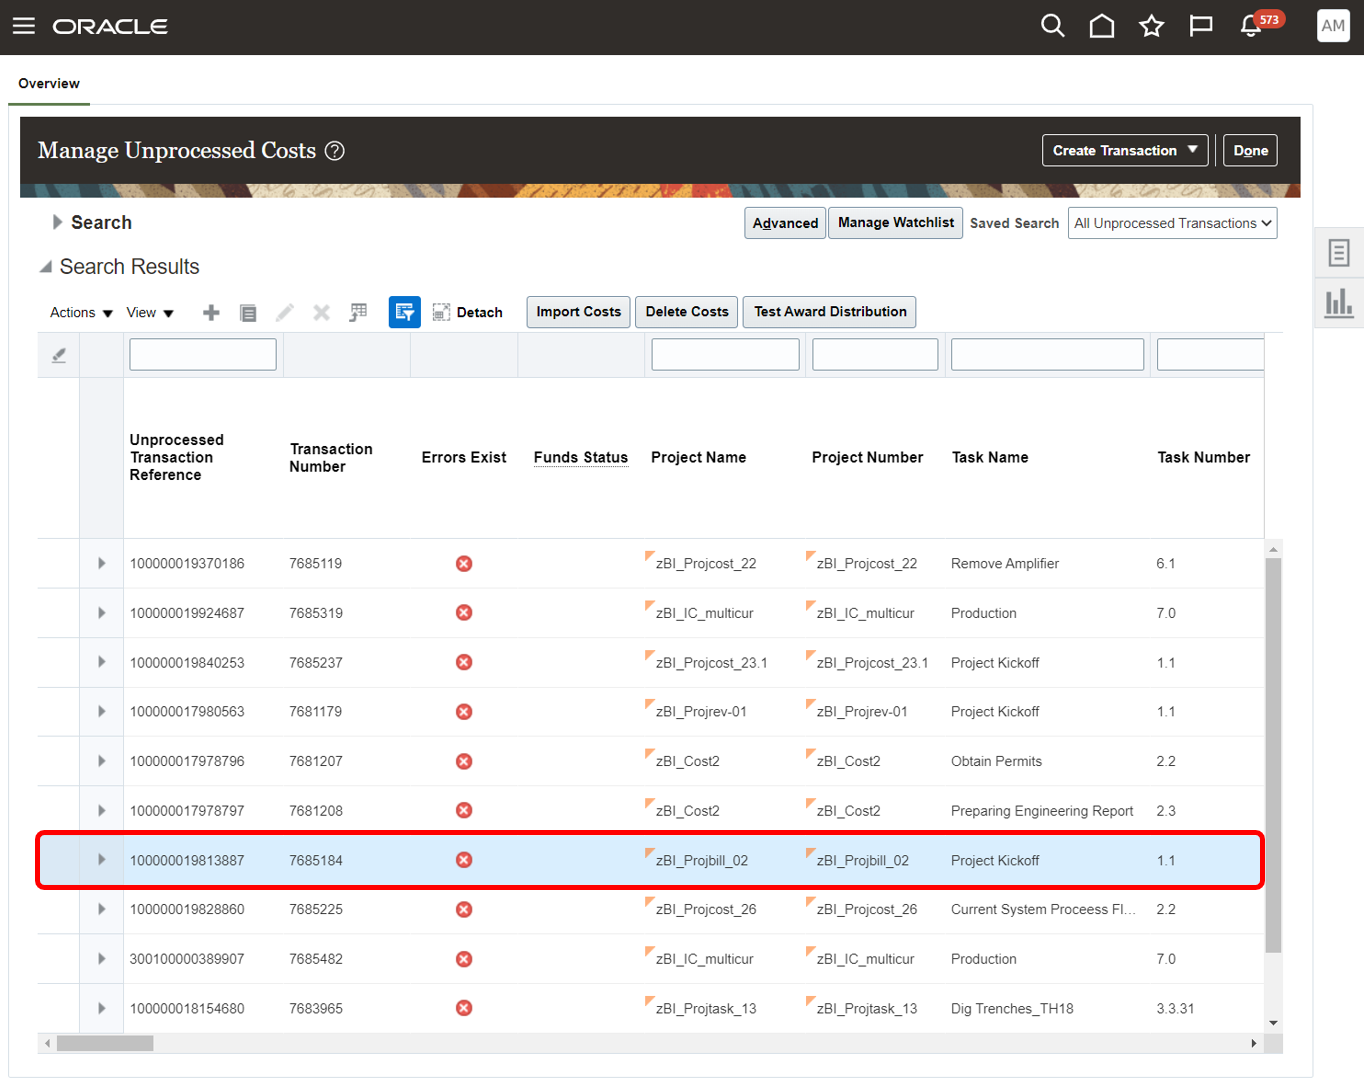Image resolution: width=1364 pixels, height=1084 pixels.
Task: Click the search magnifier icon in header
Action: click(1053, 26)
